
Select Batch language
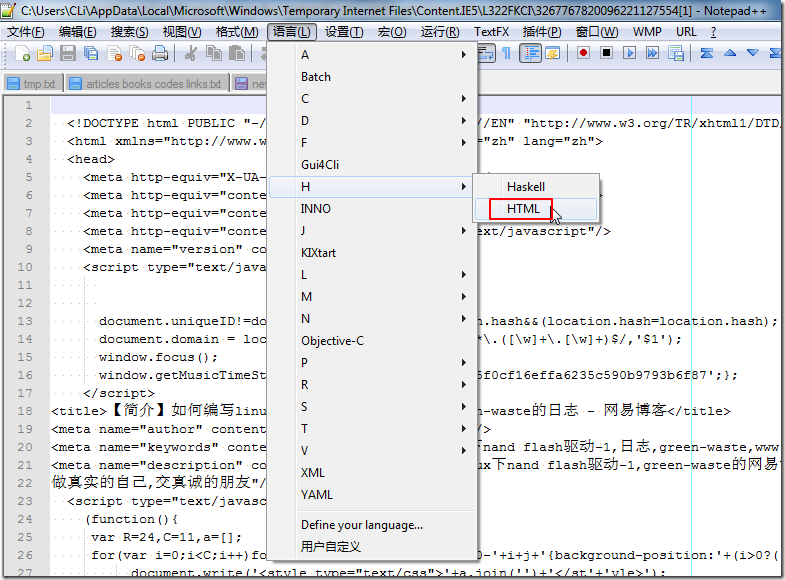371,77
